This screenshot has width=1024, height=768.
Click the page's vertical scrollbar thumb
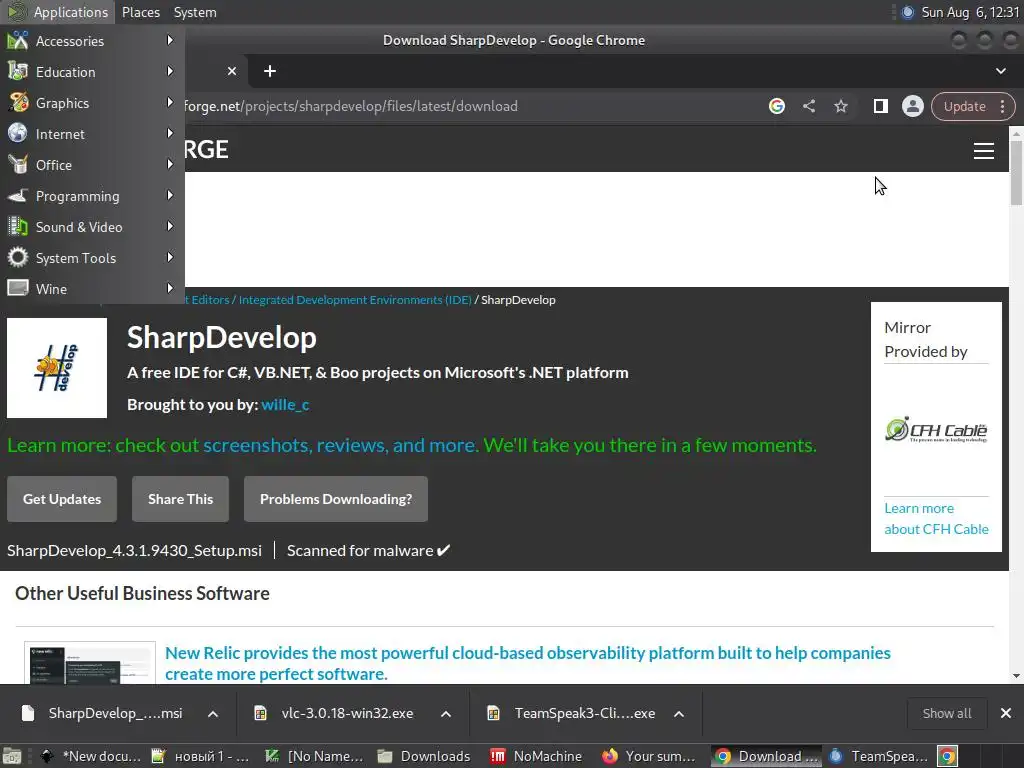pos(1016,172)
